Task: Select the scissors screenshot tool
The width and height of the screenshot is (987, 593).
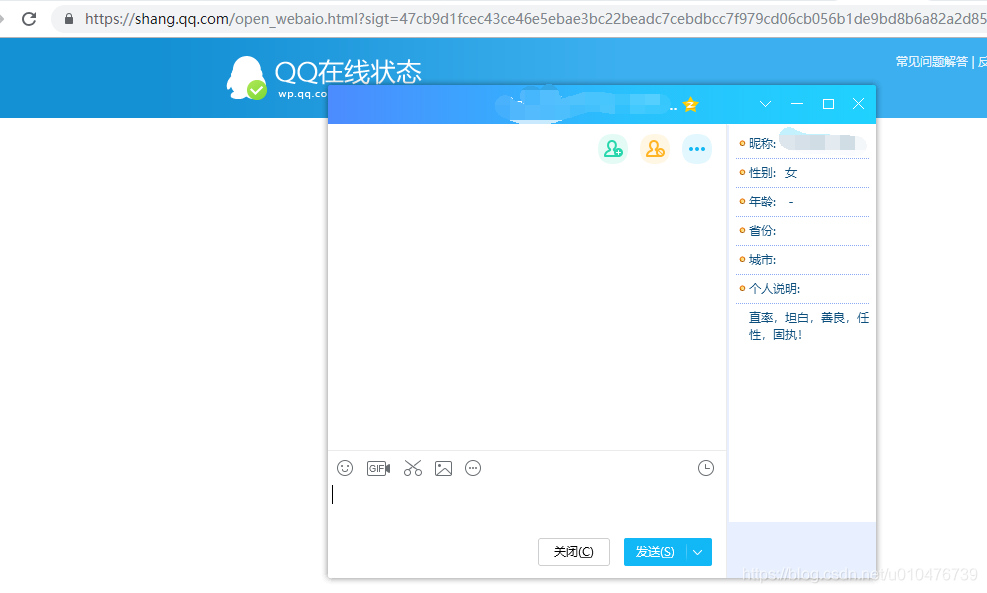Action: [413, 468]
